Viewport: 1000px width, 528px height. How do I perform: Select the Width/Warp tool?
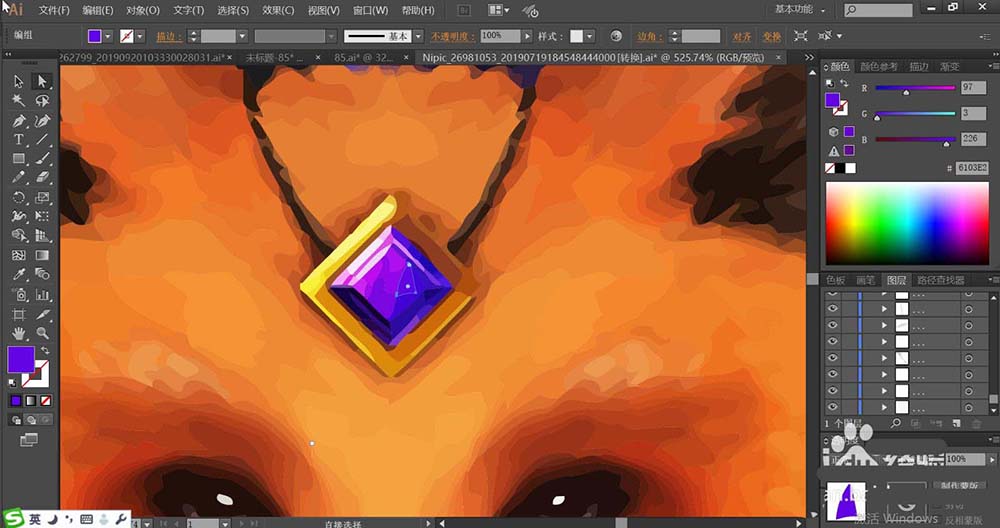pyautogui.click(x=18, y=217)
